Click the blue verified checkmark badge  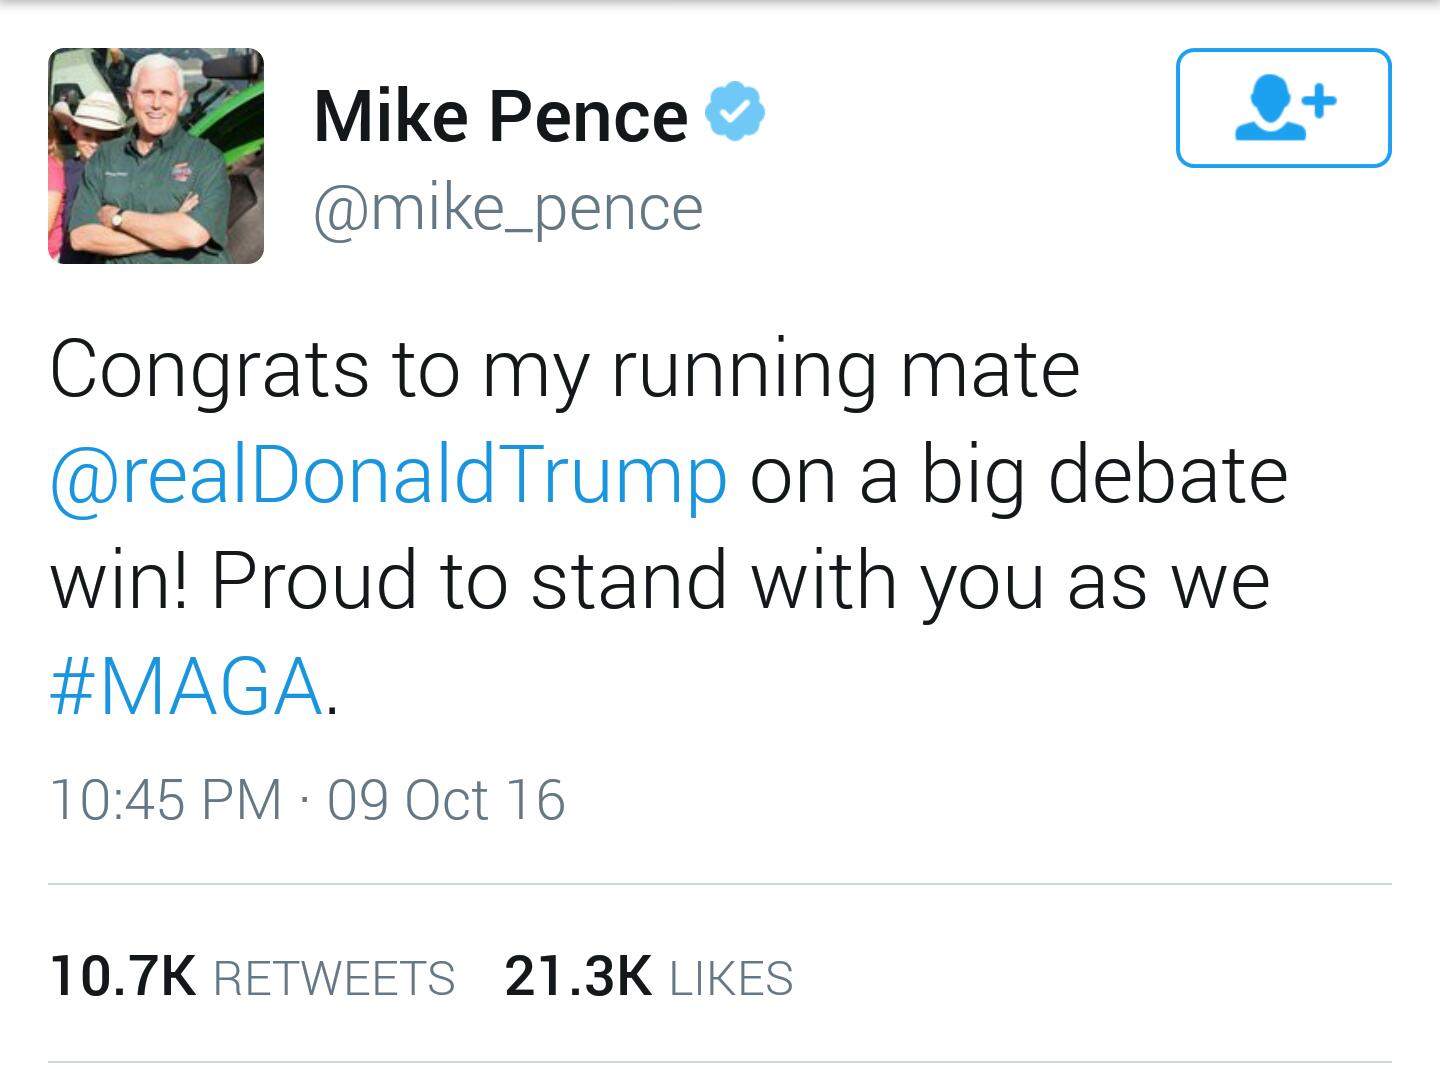[736, 112]
